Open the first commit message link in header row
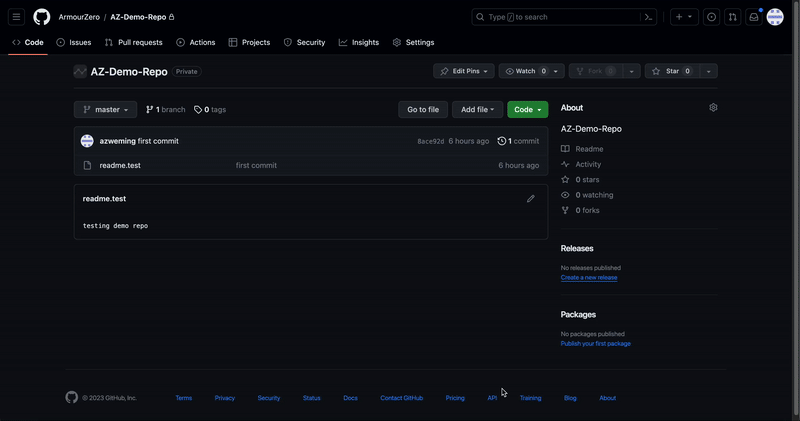This screenshot has height=421, width=800. 158,141
